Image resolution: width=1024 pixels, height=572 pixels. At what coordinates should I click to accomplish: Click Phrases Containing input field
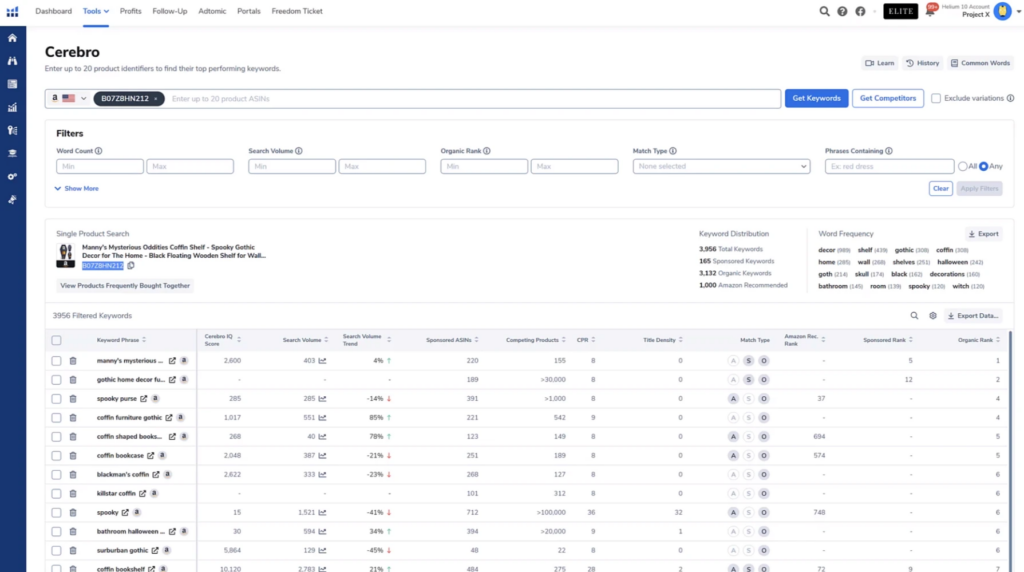889,167
